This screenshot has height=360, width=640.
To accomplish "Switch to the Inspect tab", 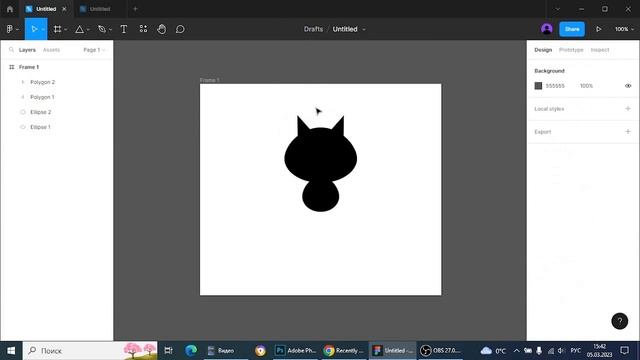I will pos(600,50).
